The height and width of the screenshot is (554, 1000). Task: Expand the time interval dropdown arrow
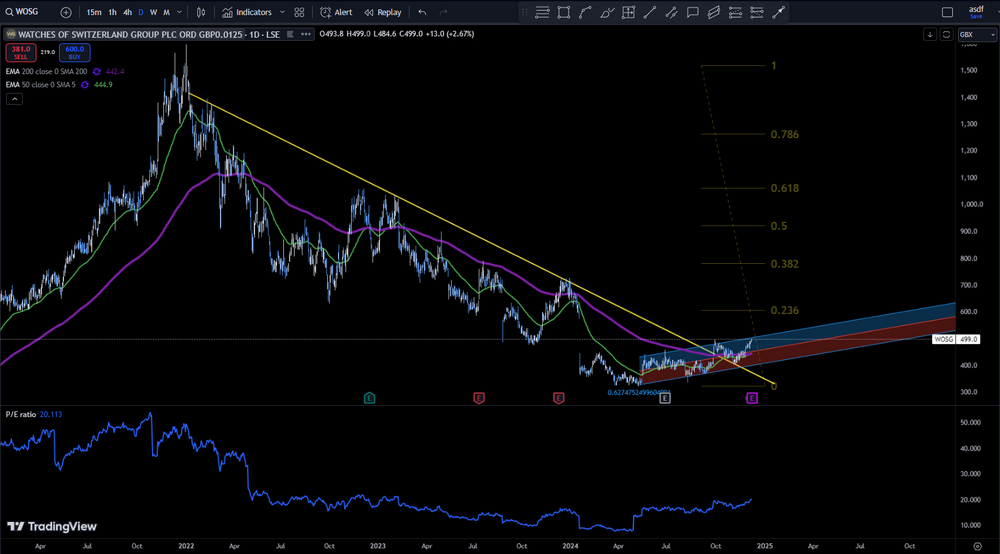tap(179, 12)
